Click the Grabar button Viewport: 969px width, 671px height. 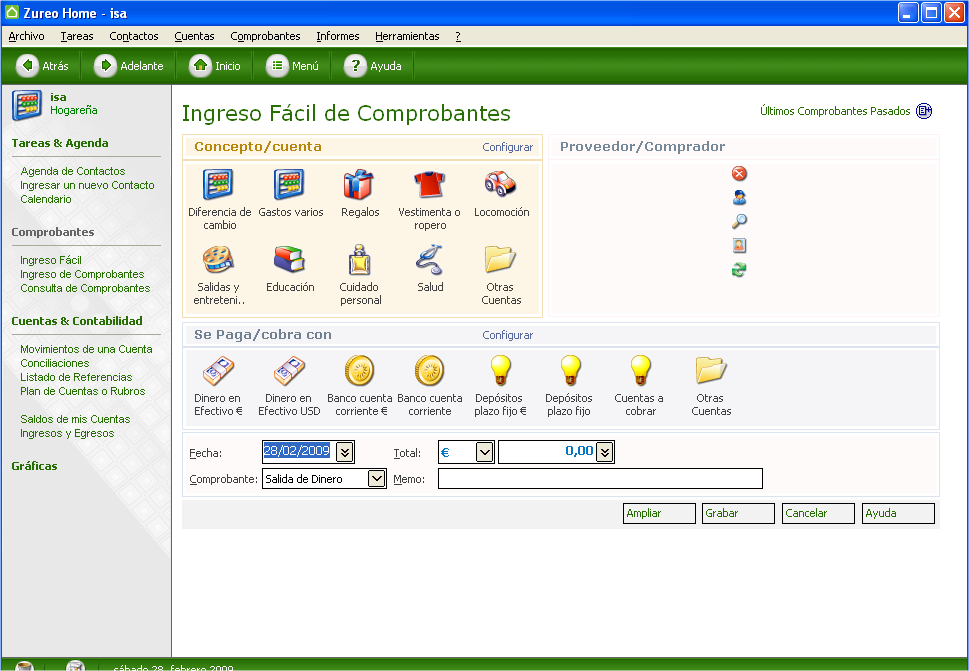pos(738,513)
